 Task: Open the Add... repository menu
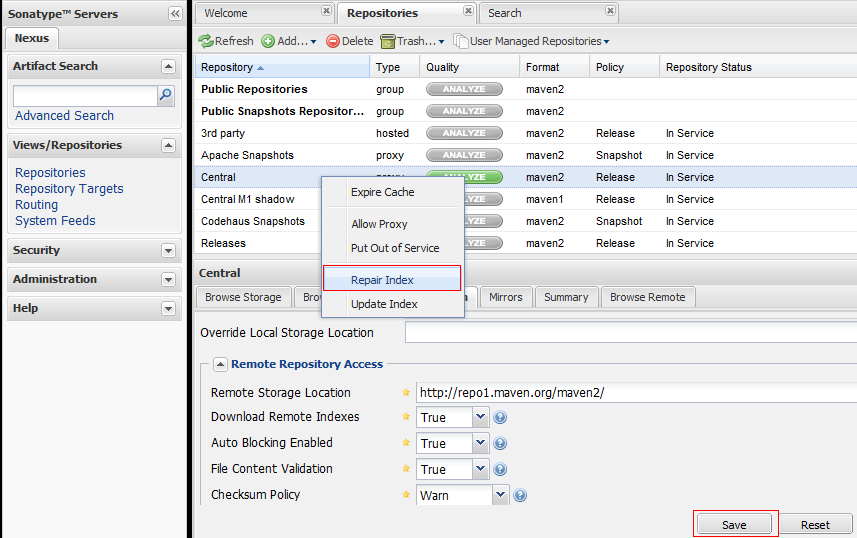coord(289,41)
